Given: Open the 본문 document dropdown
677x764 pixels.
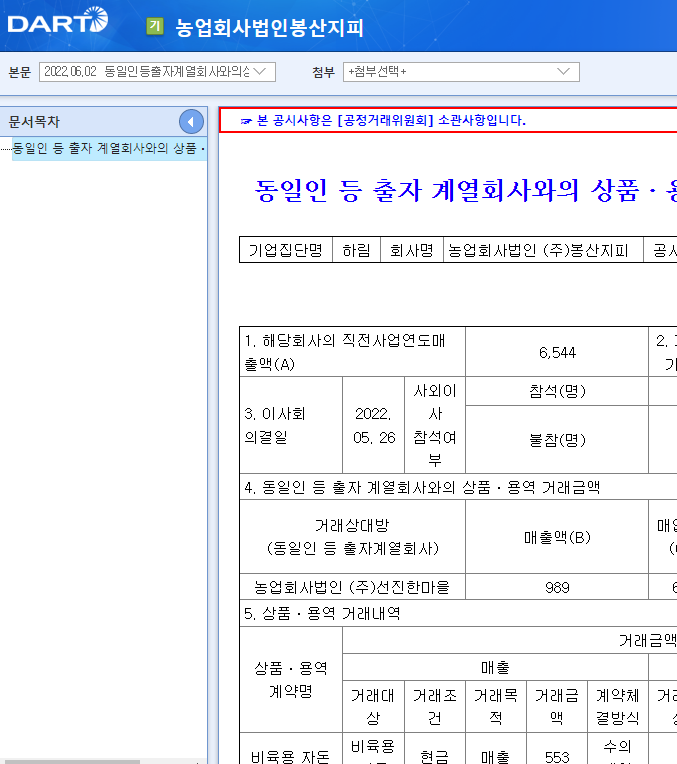Looking at the screenshot, I should pyautogui.click(x=157, y=72).
